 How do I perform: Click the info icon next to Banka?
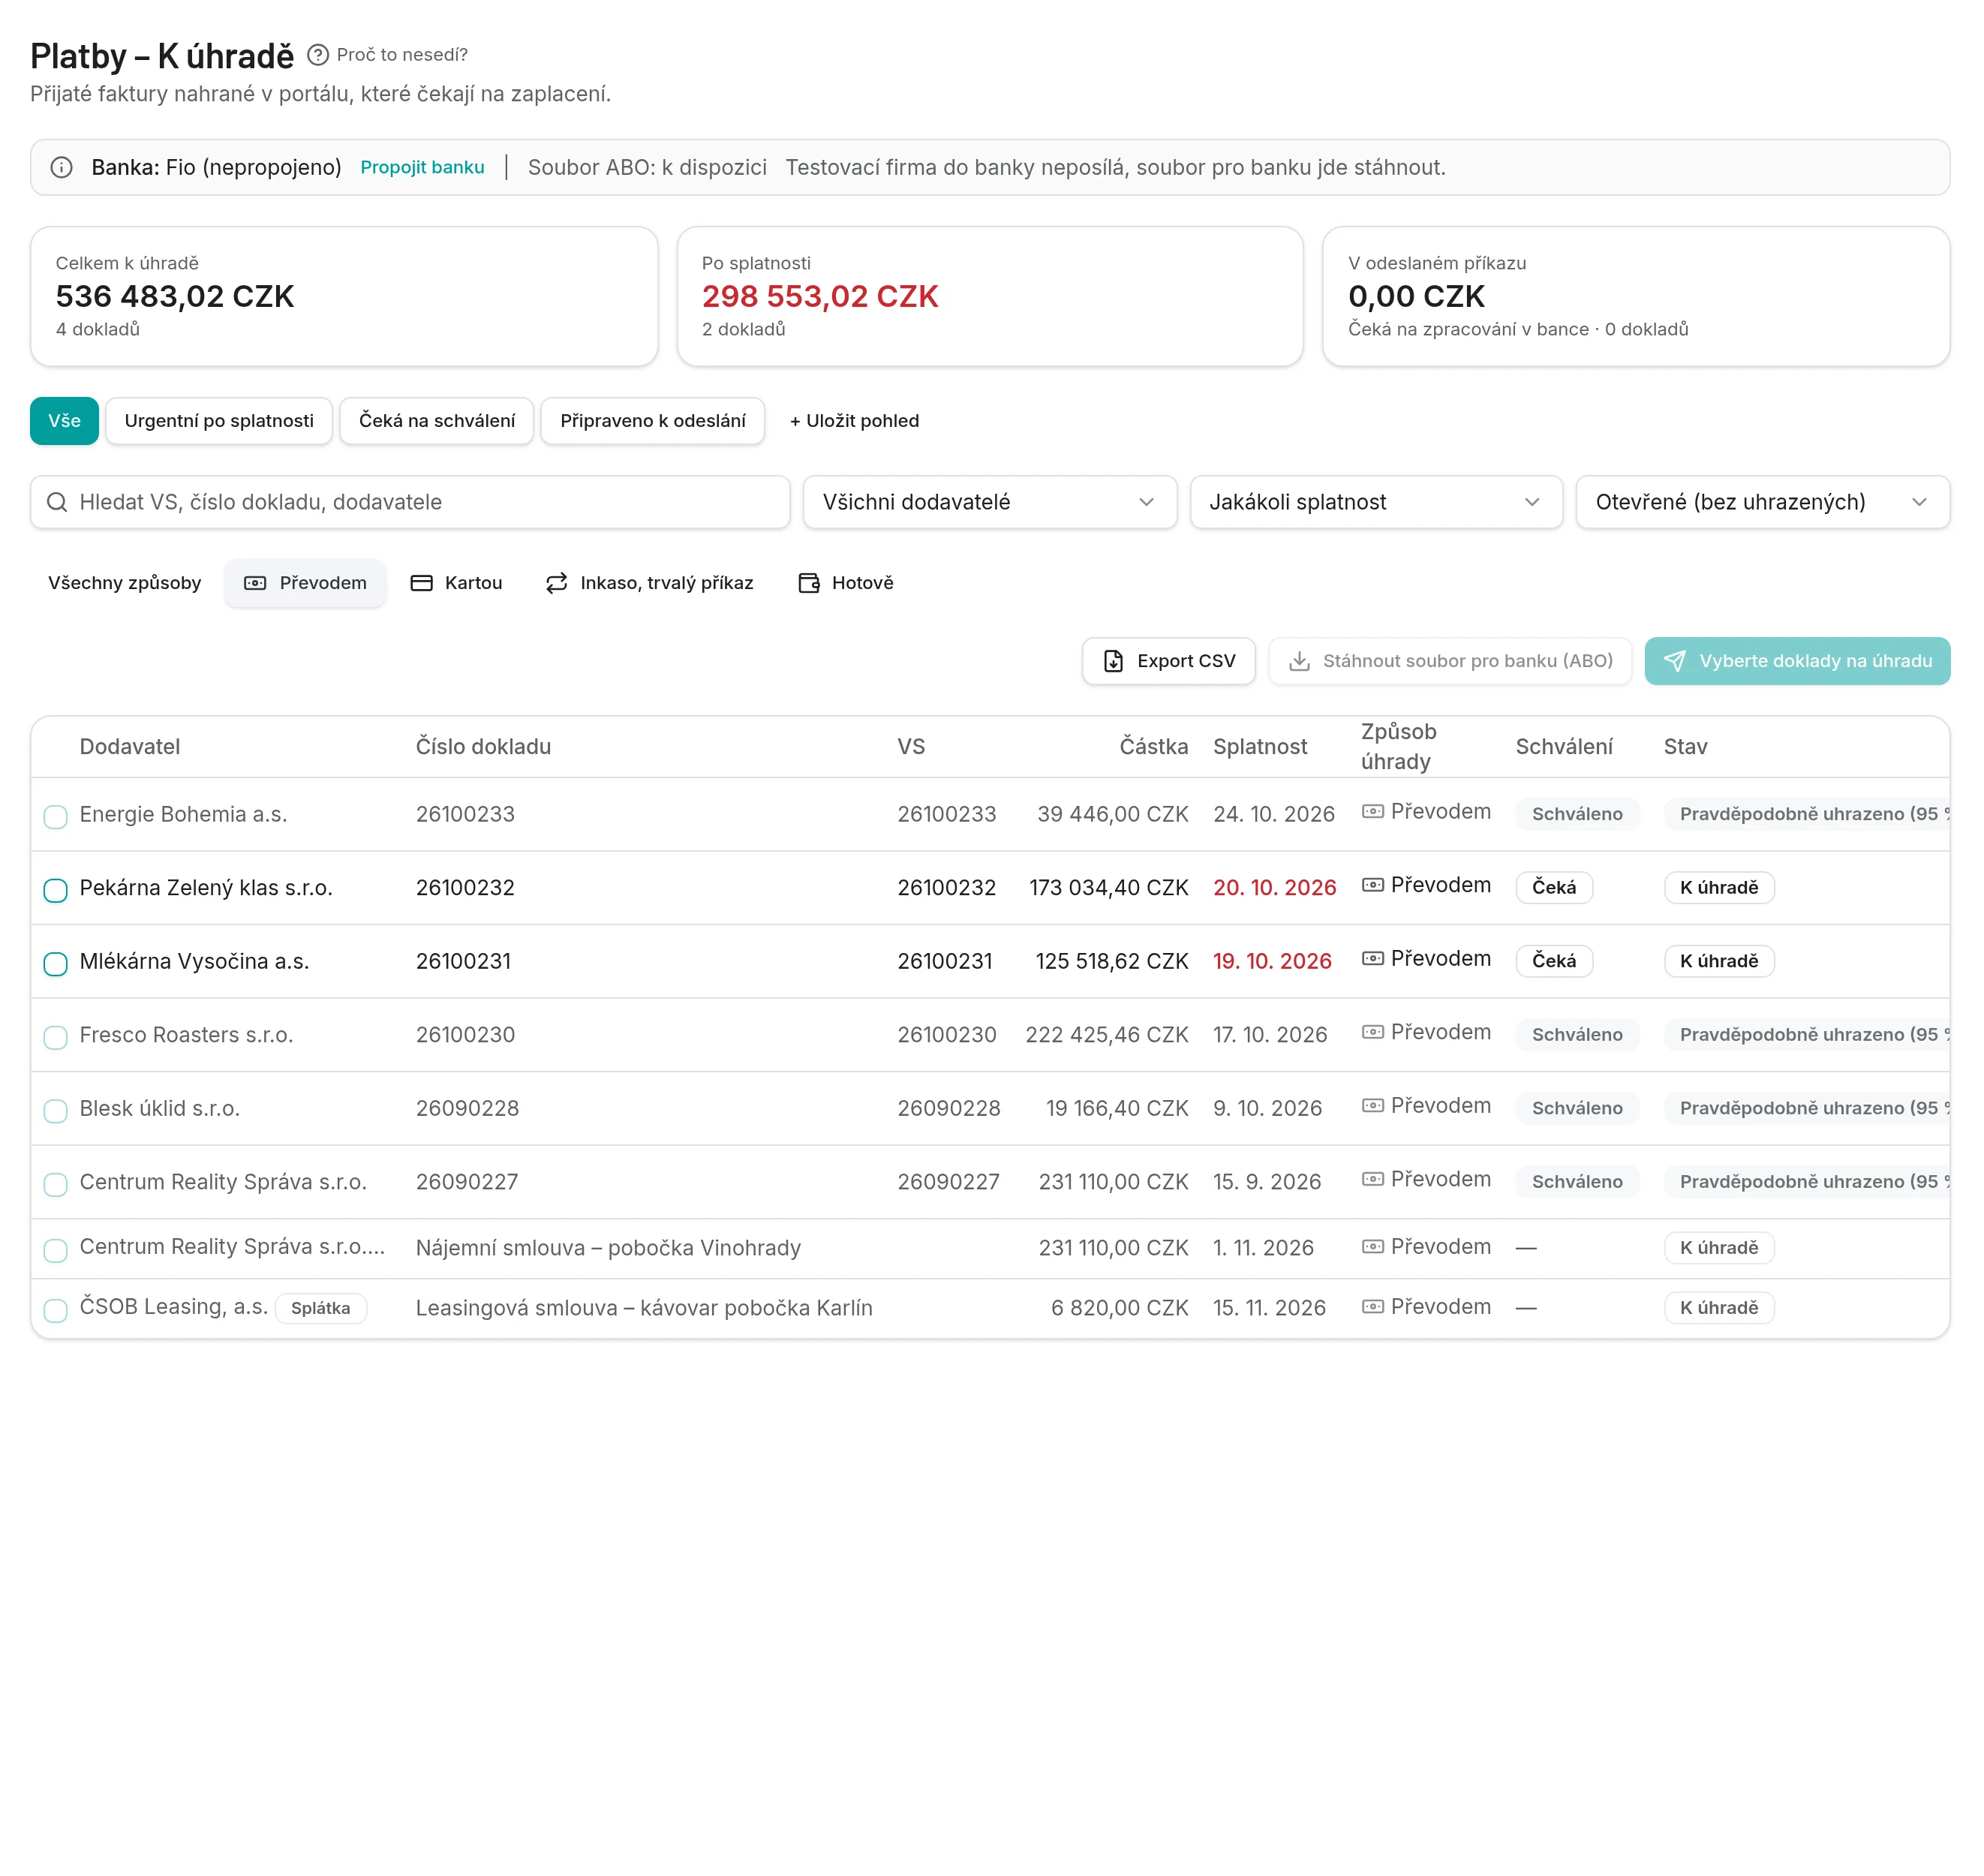pos(62,167)
